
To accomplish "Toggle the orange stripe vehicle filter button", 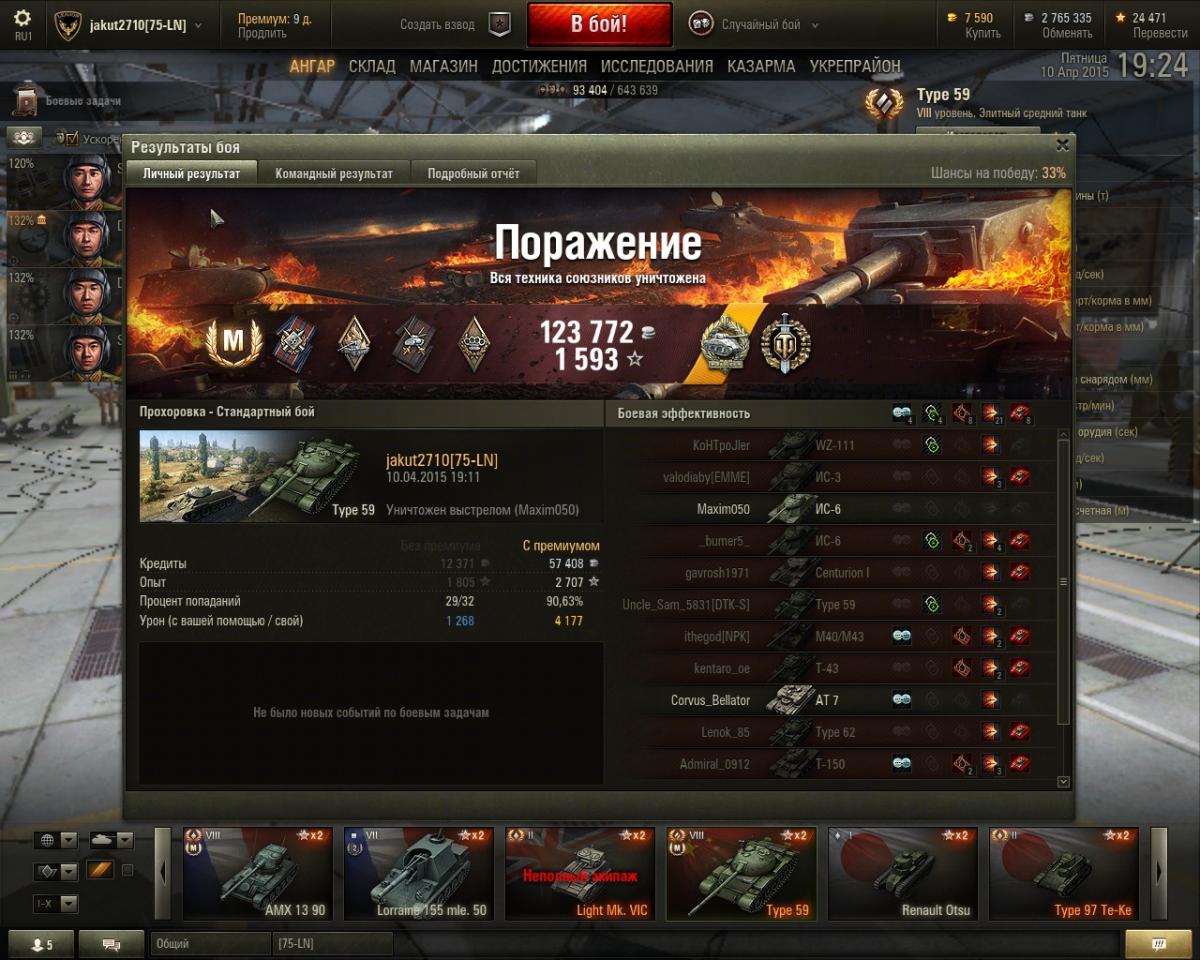I will tap(99, 870).
